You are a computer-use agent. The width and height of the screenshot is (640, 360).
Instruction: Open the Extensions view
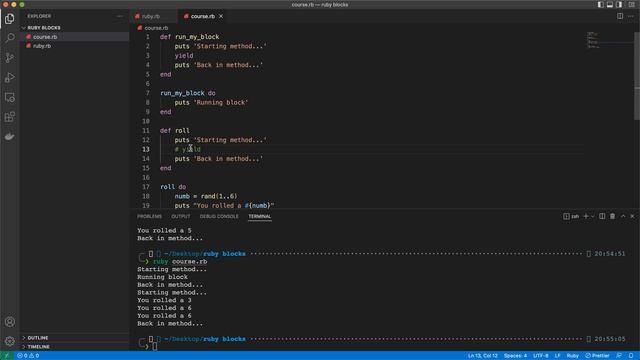[9, 117]
